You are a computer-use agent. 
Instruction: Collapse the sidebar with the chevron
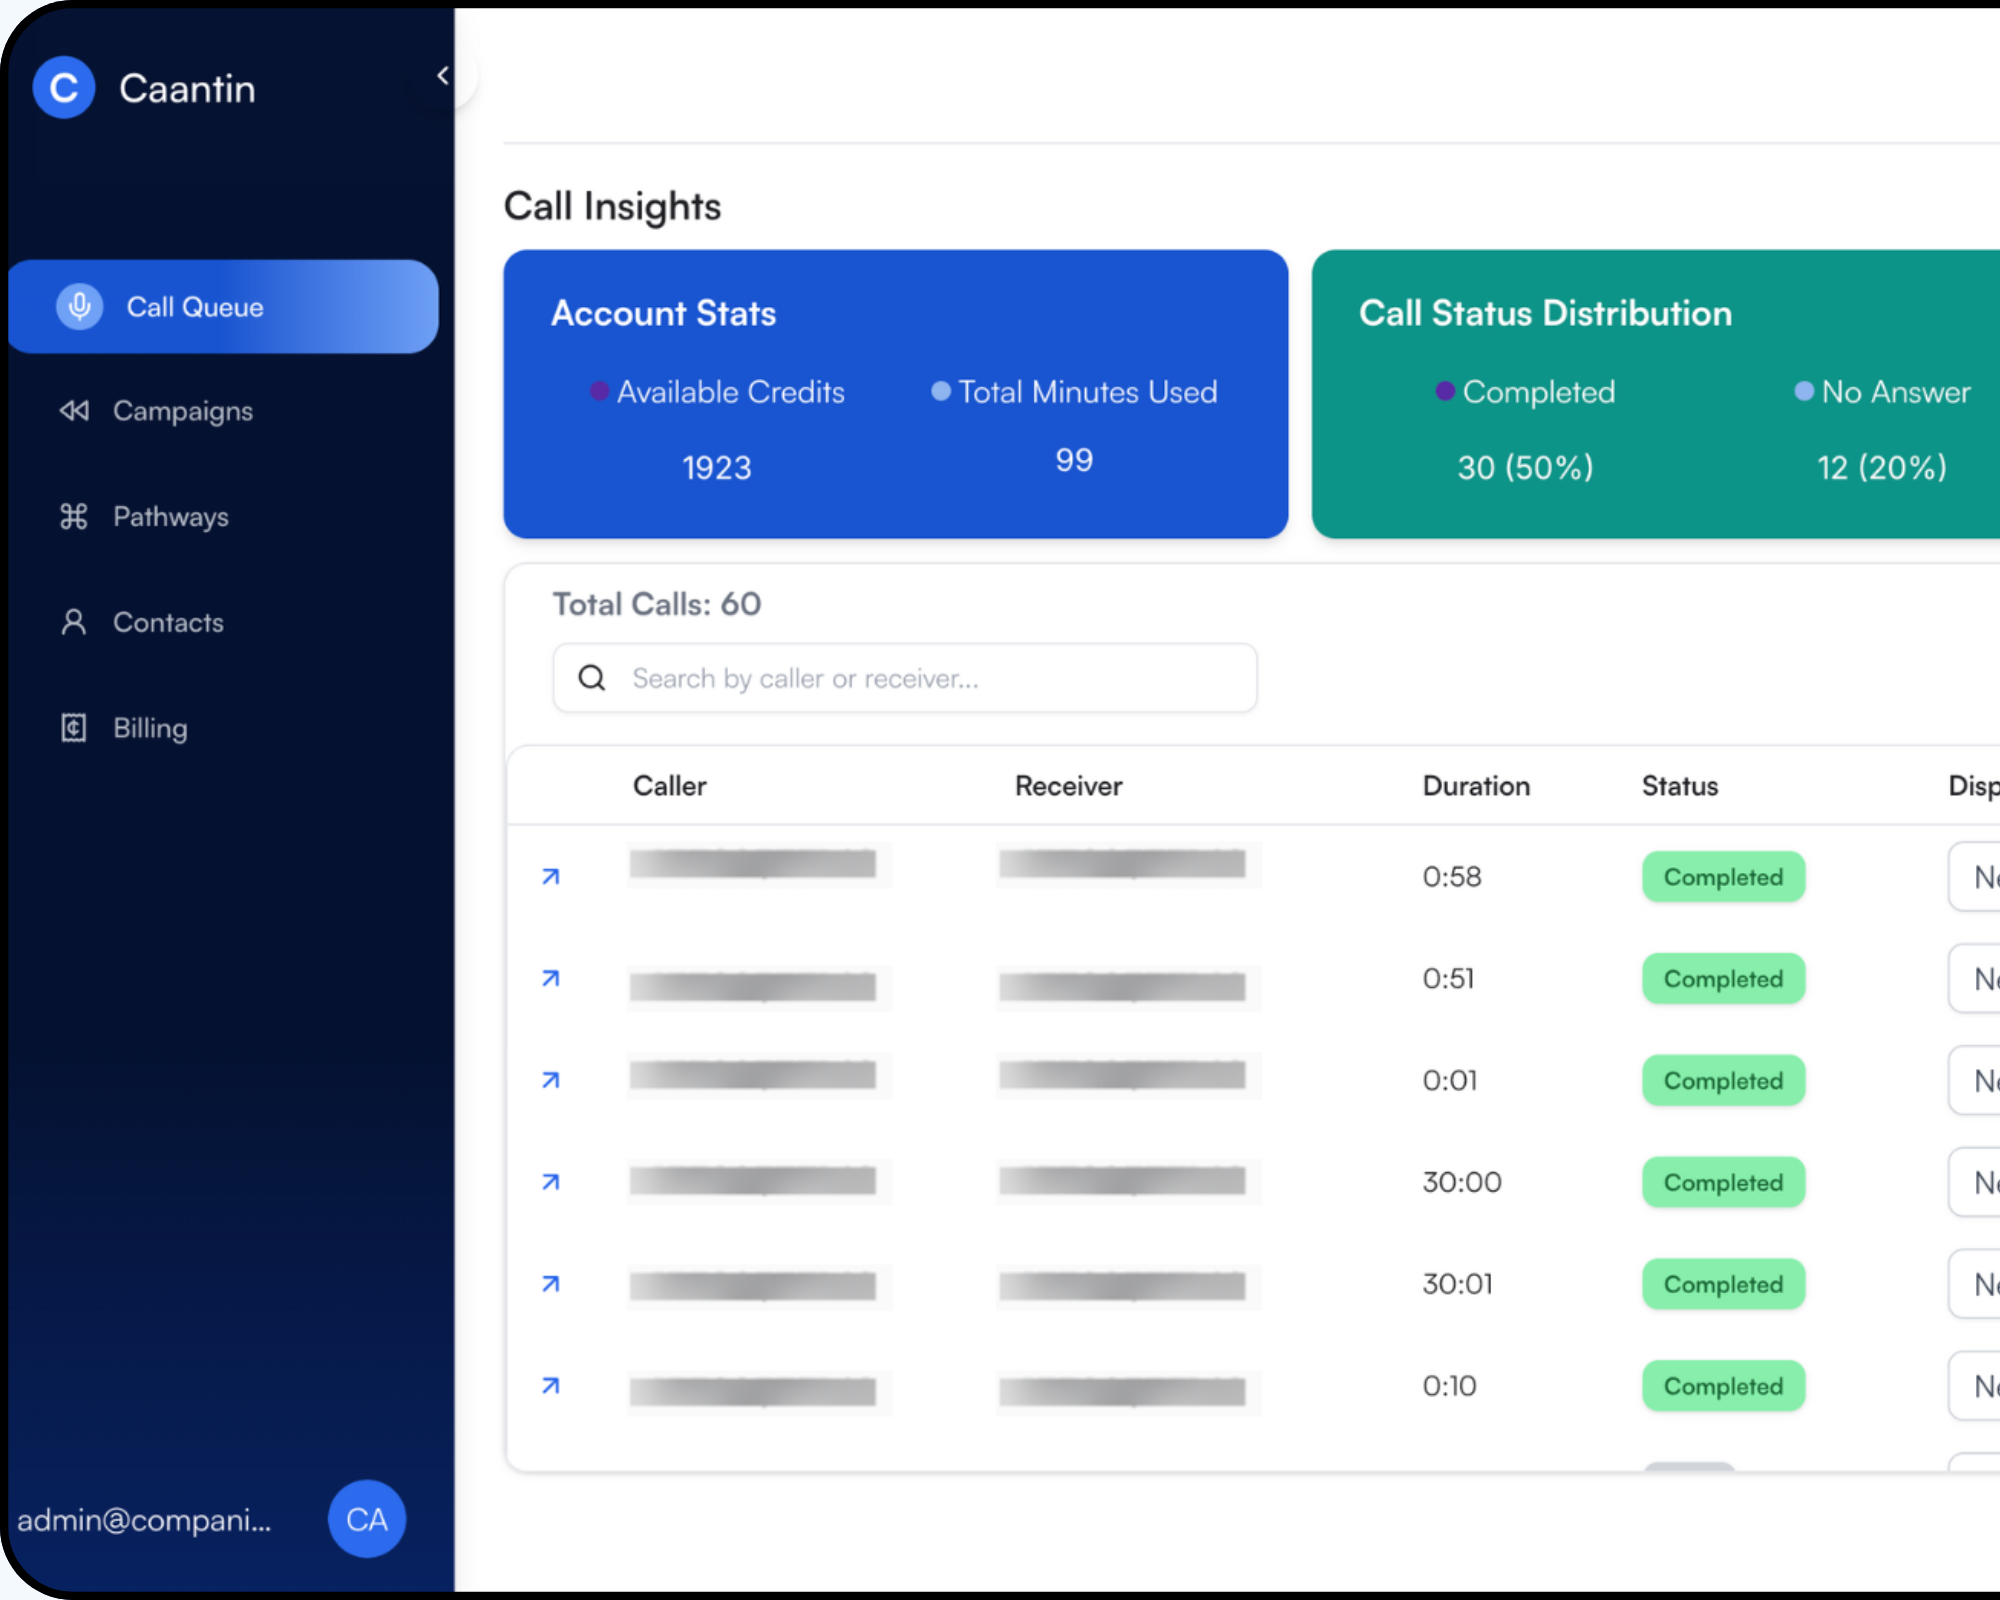point(442,73)
